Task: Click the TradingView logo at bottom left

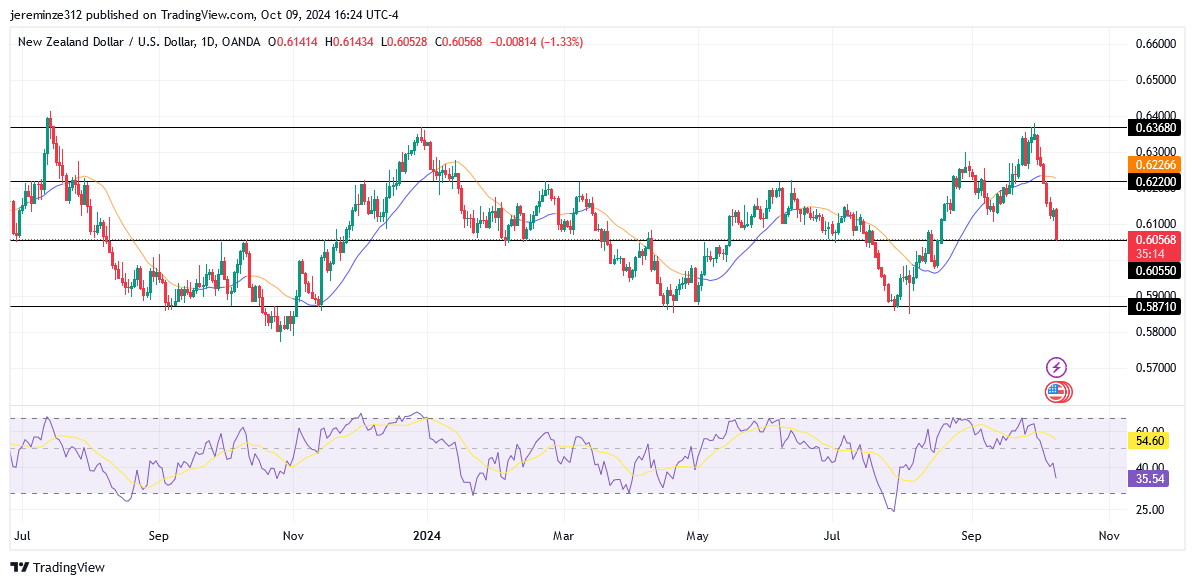Action: click(x=57, y=567)
